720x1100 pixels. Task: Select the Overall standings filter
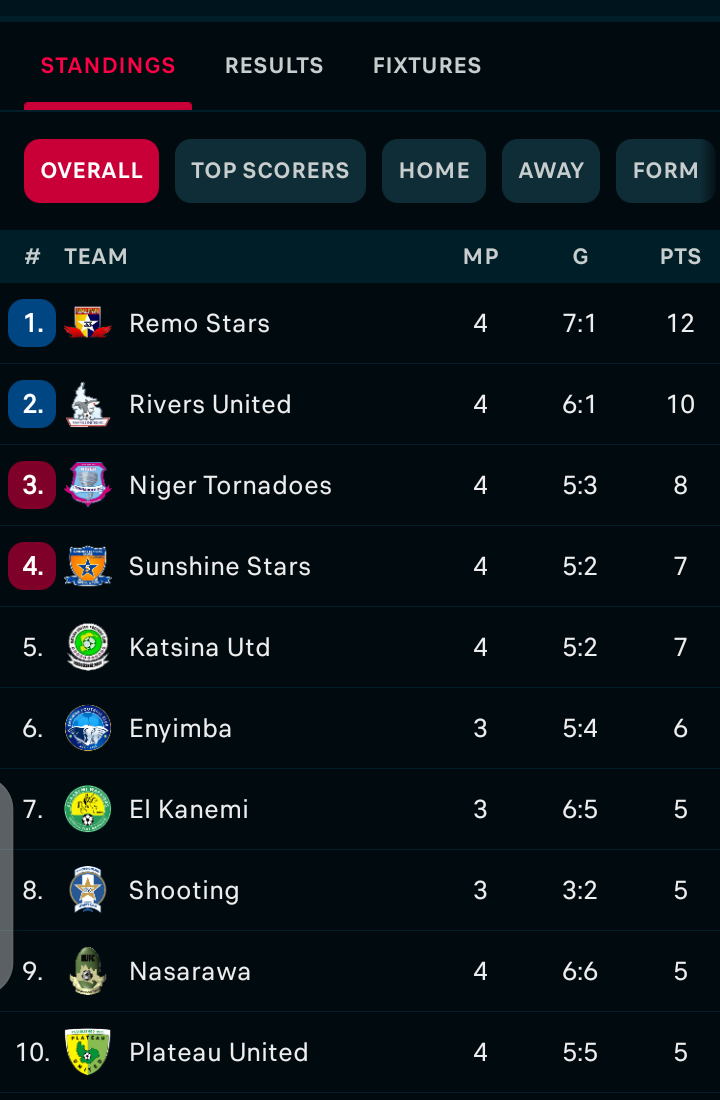92,171
